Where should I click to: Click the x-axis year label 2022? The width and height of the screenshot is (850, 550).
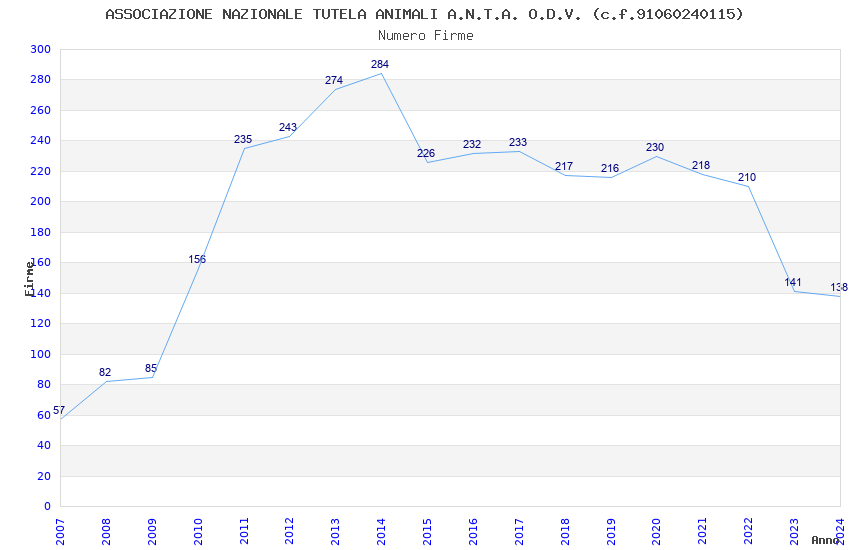coord(749,532)
